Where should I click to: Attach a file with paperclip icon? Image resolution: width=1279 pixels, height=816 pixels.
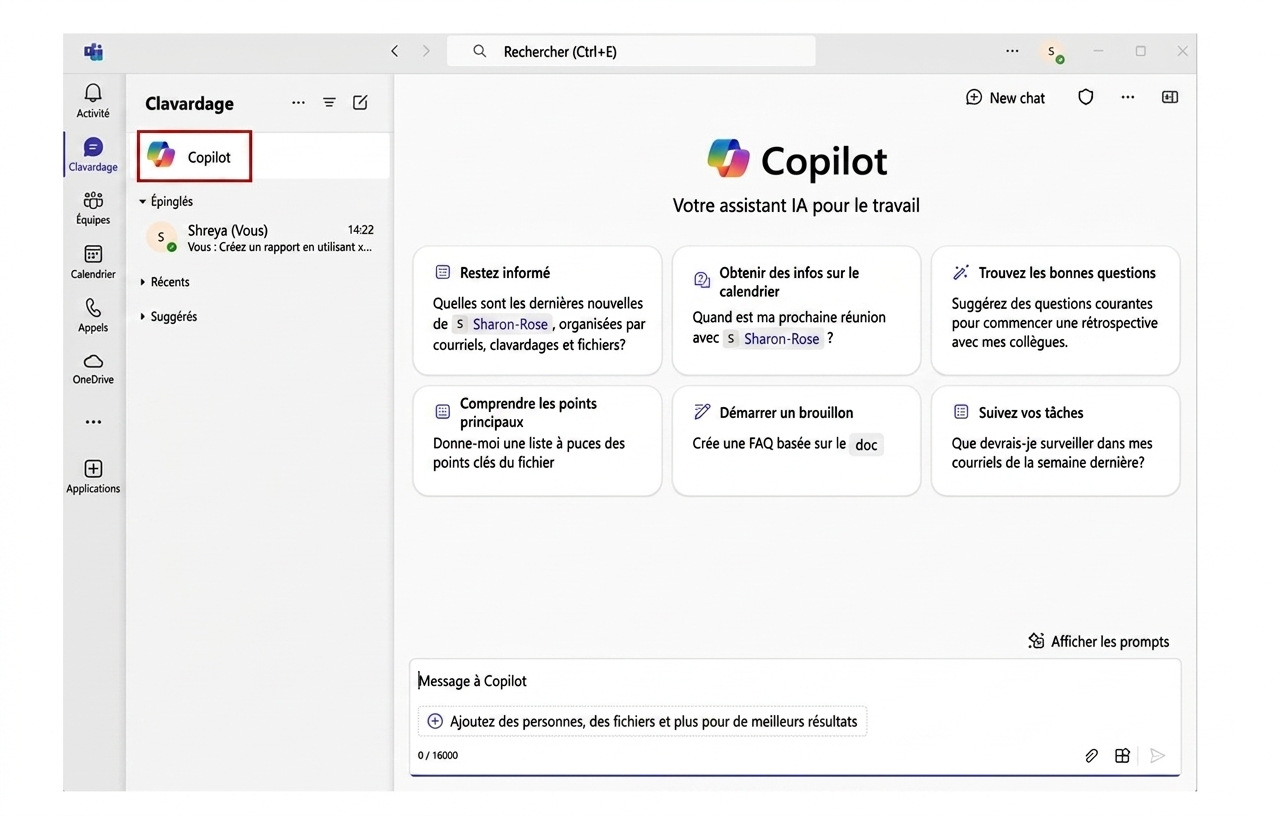[x=1091, y=756]
